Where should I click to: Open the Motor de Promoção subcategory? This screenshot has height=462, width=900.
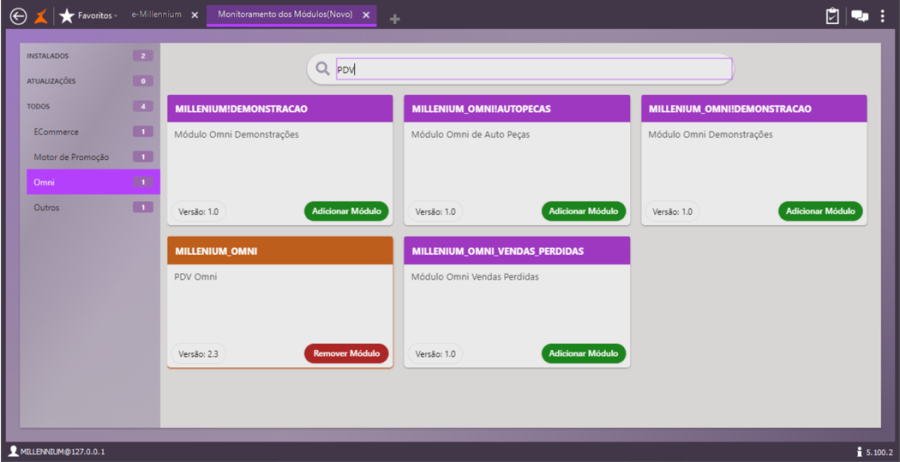point(93,157)
